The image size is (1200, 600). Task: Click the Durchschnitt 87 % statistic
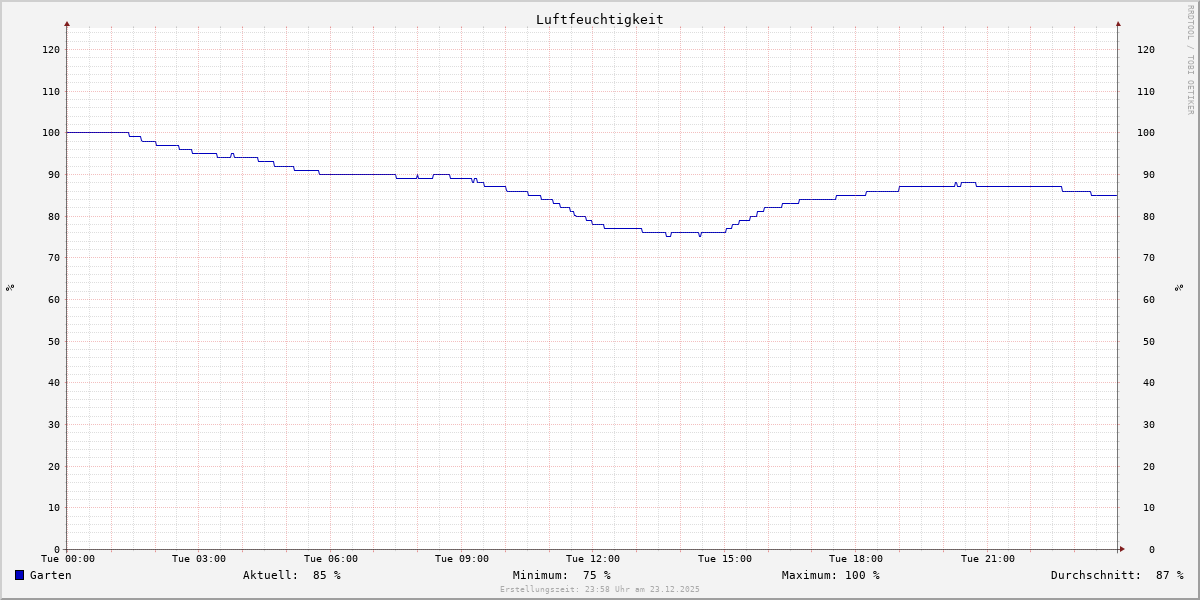(1116, 575)
